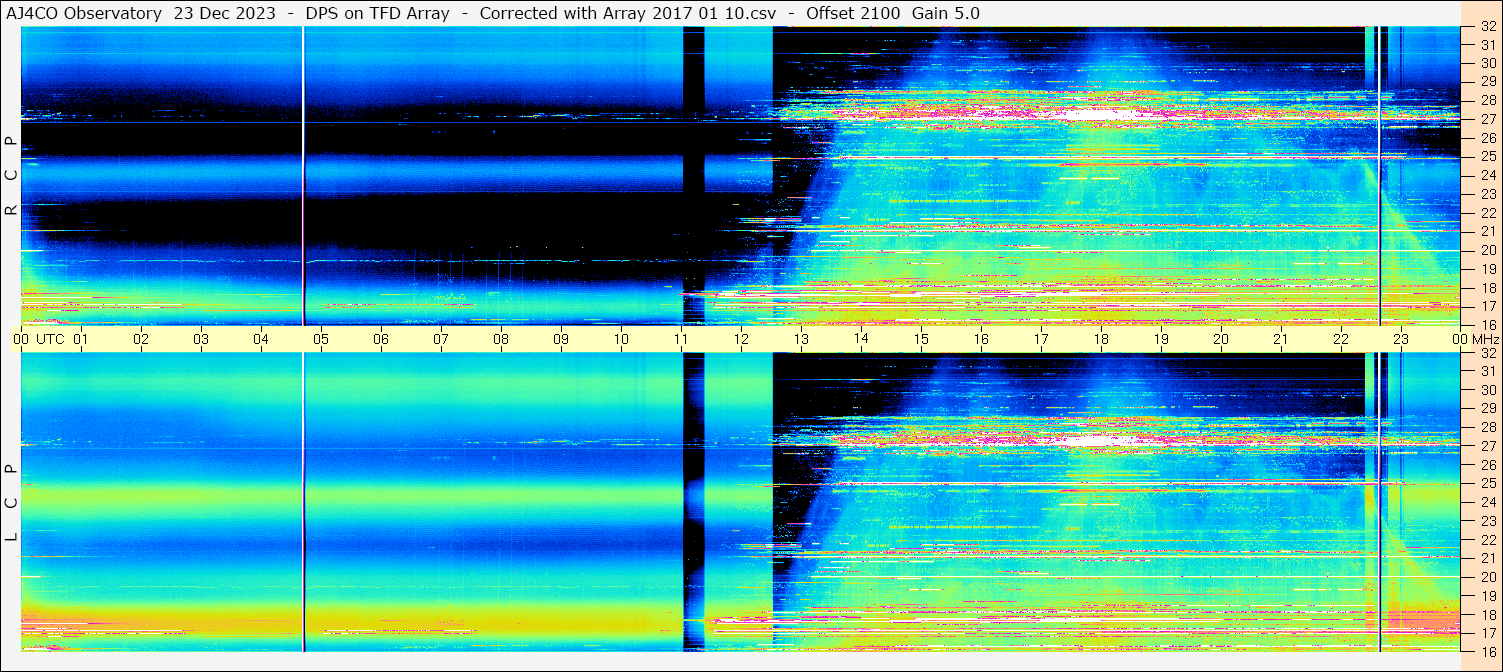Select the 08 hour time axis marker
This screenshot has width=1503, height=672.
[x=501, y=339]
